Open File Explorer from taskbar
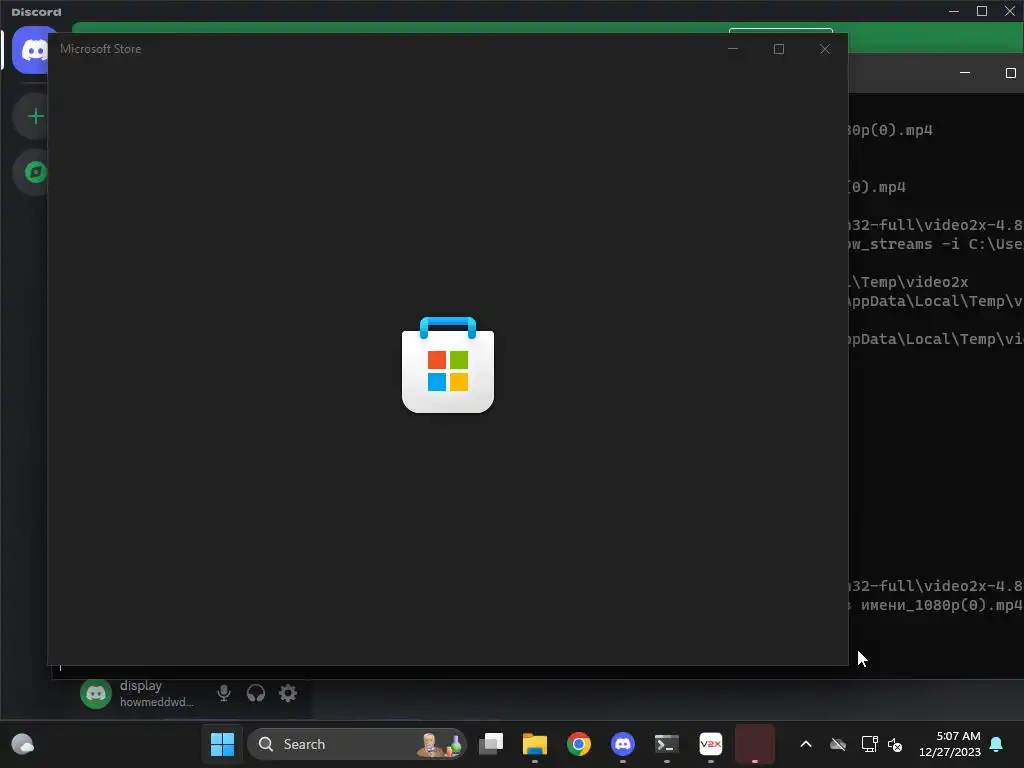 point(535,744)
